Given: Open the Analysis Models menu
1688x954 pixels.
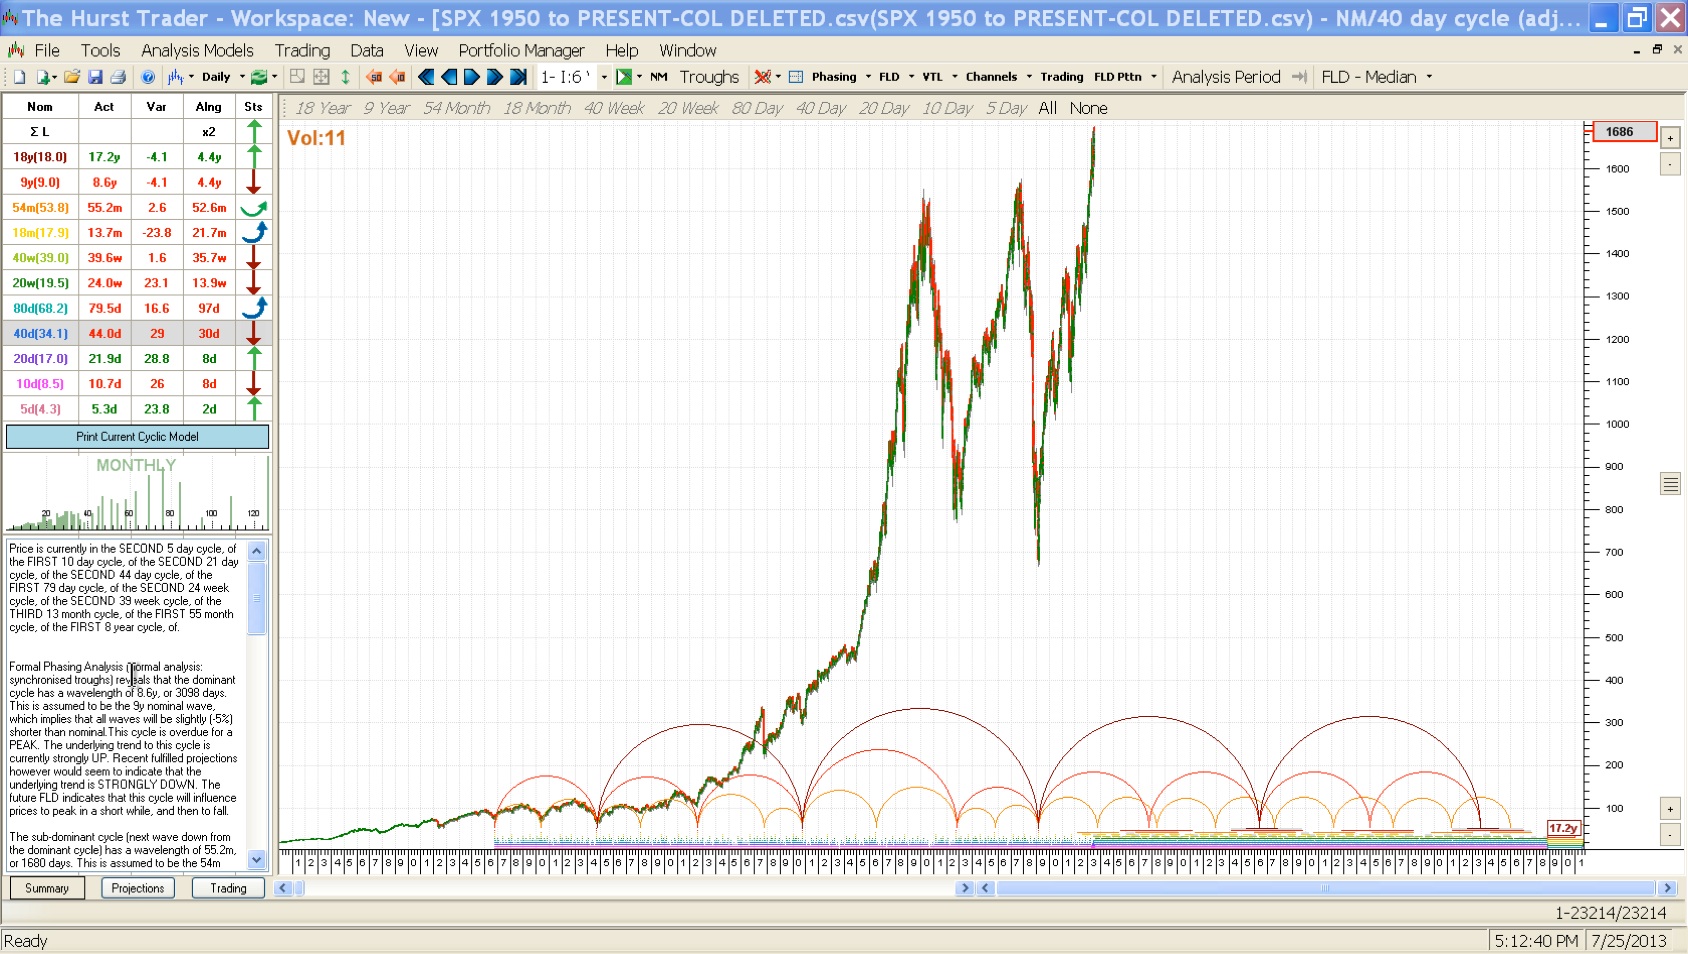Looking at the screenshot, I should point(197,50).
